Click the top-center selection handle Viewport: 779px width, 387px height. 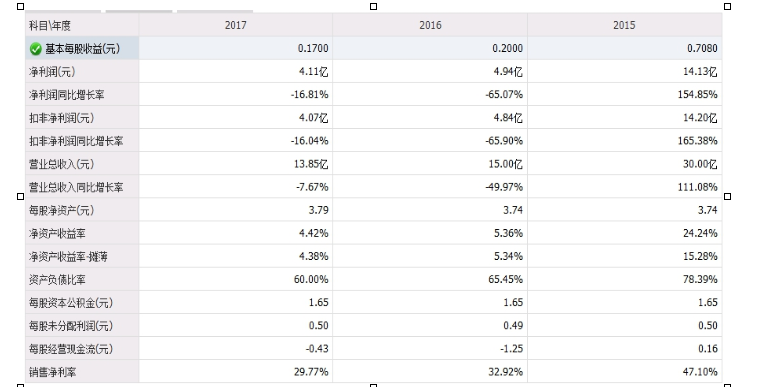point(374,6)
